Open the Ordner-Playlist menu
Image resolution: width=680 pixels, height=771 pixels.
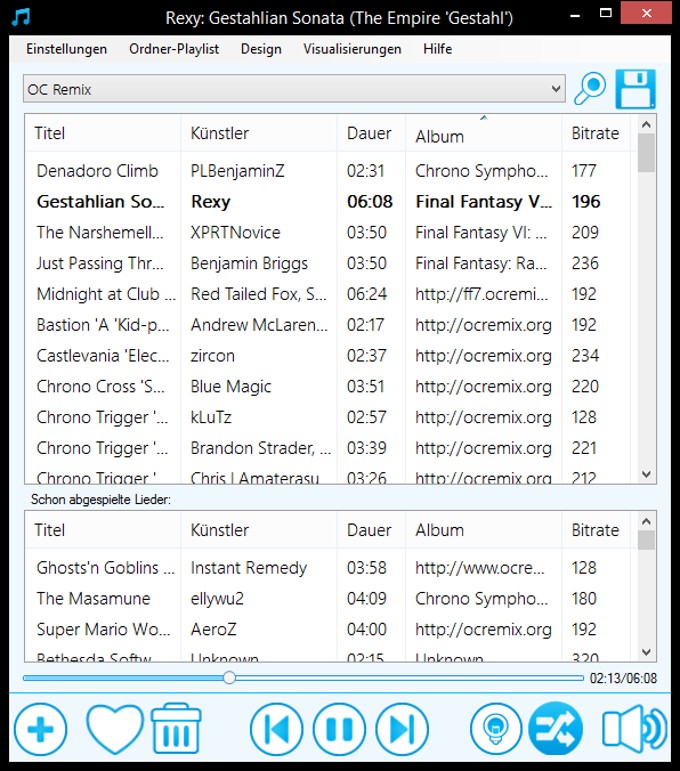pyautogui.click(x=174, y=49)
